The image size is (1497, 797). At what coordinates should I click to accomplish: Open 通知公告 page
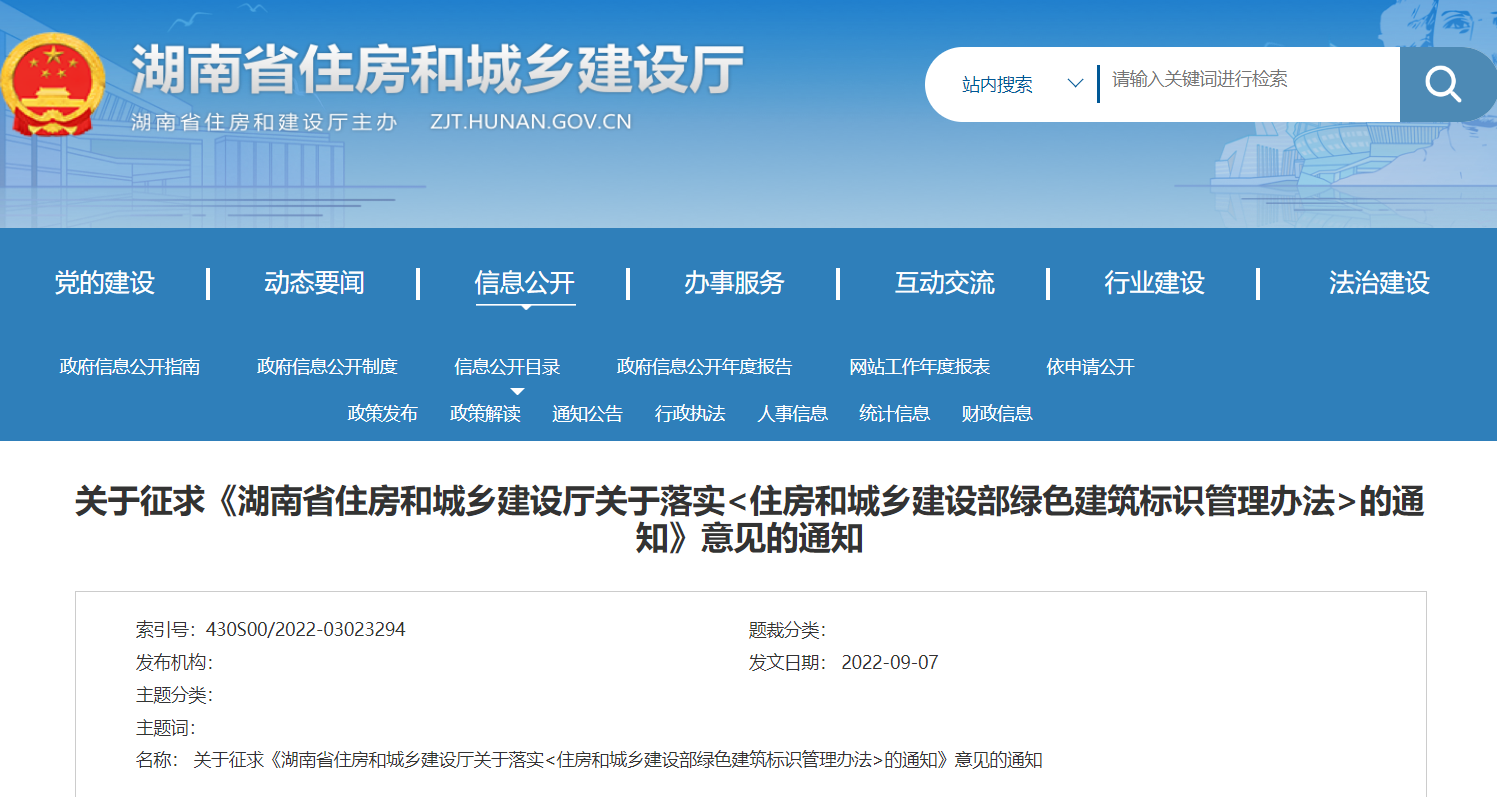pos(588,413)
